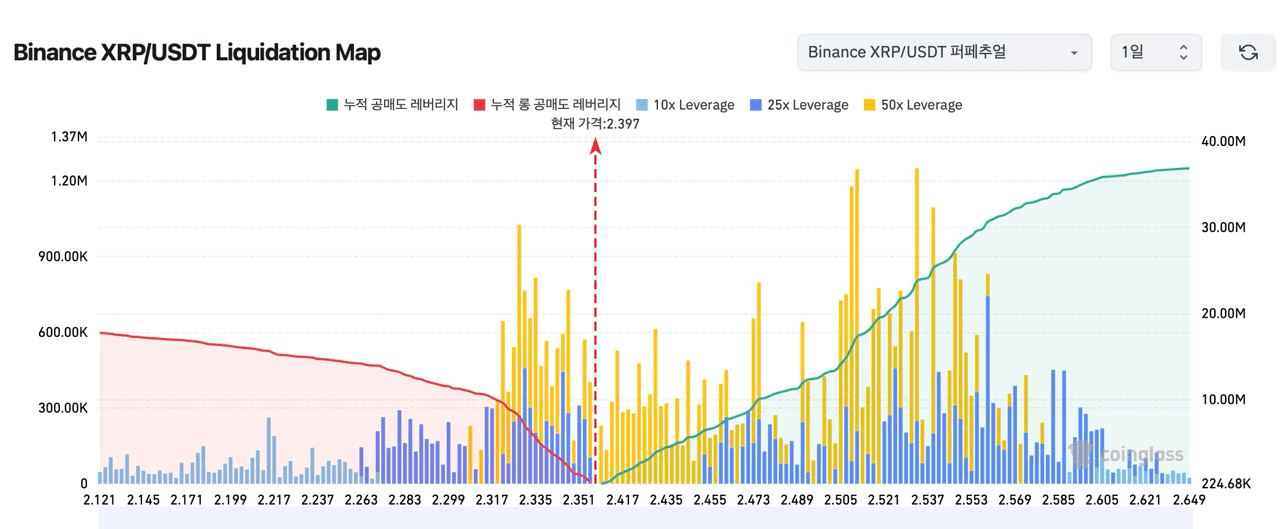The image size is (1280, 529).
Task: Click the 2.171 price axis label
Action: pos(187,500)
